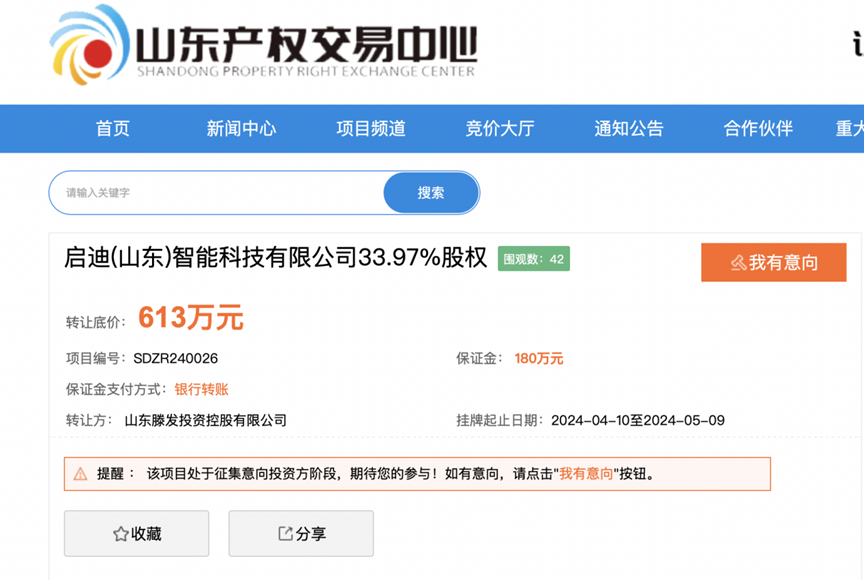Click the 分享 share button
The image size is (864, 580).
pos(300,533)
